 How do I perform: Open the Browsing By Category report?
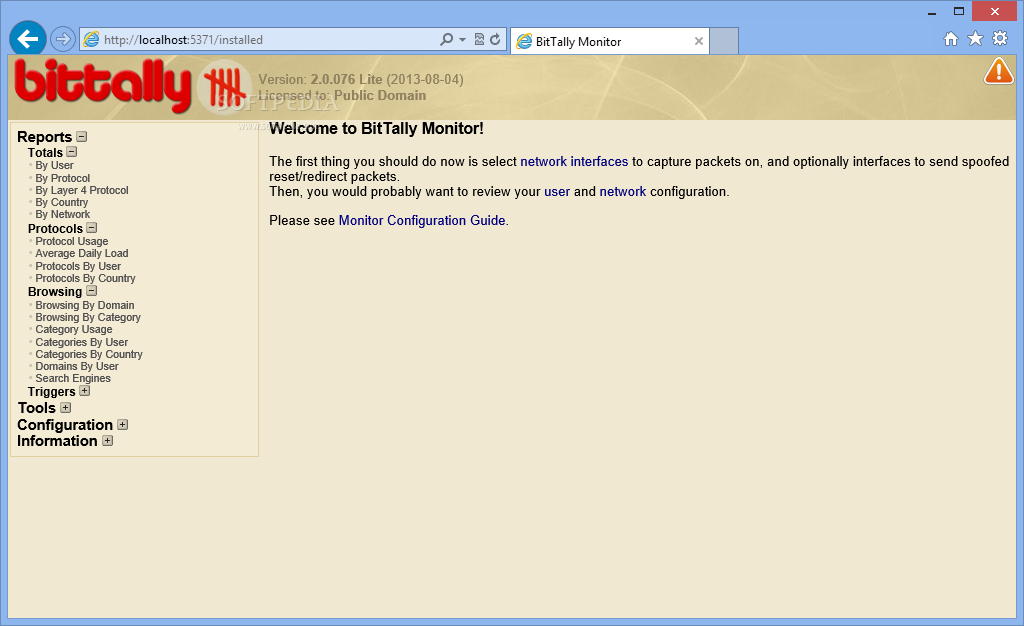(x=88, y=317)
